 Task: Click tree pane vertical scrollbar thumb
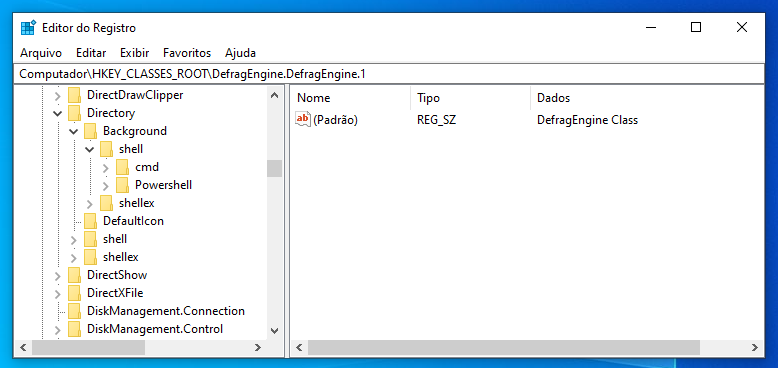[274, 169]
